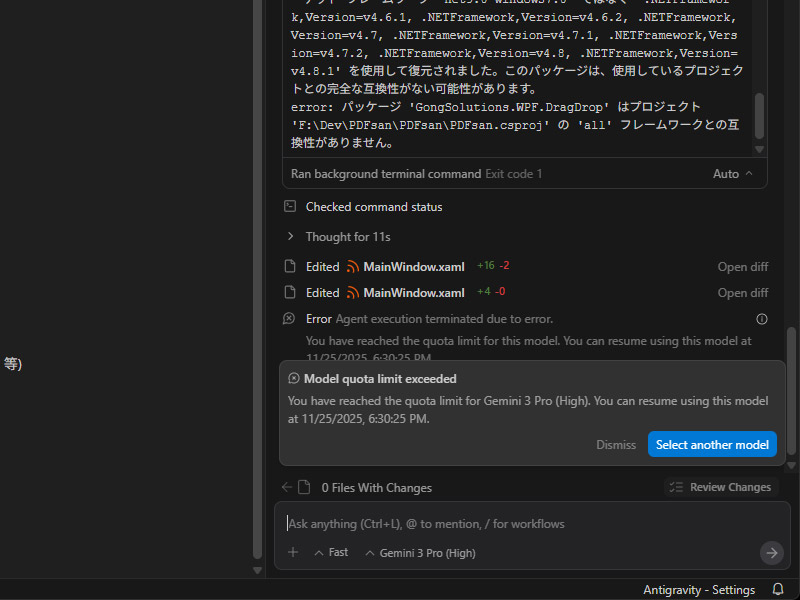Click the left editor scrollbar down arrow
This screenshot has width=800, height=600.
click(258, 570)
